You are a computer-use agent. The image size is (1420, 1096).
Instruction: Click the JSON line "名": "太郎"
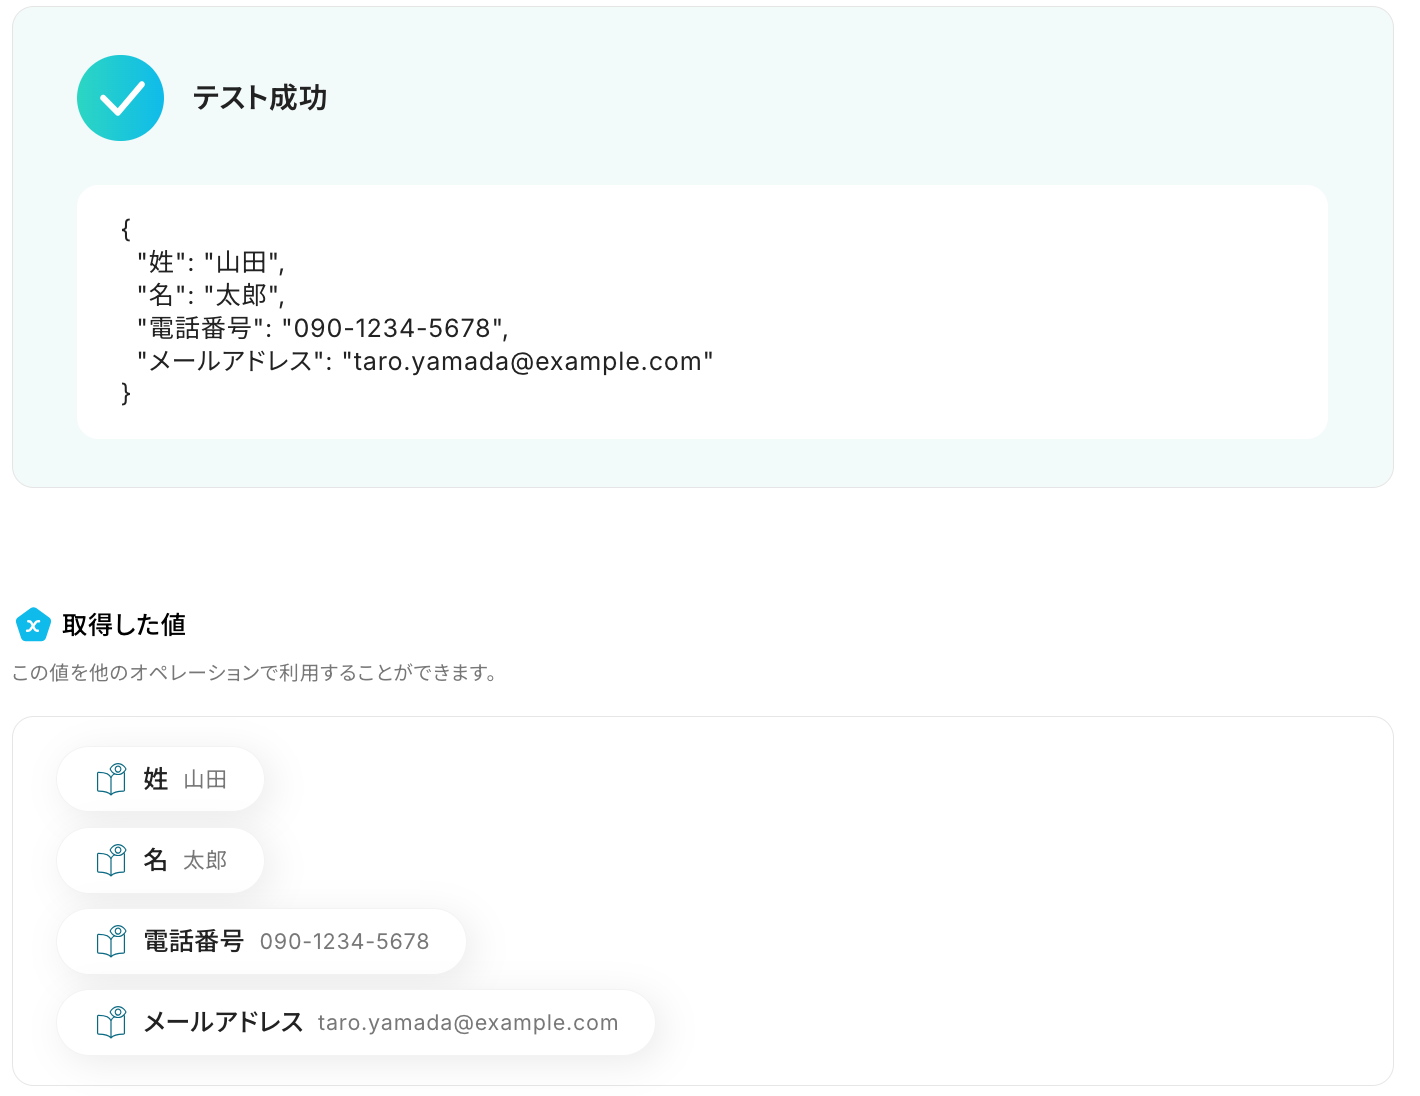211,295
